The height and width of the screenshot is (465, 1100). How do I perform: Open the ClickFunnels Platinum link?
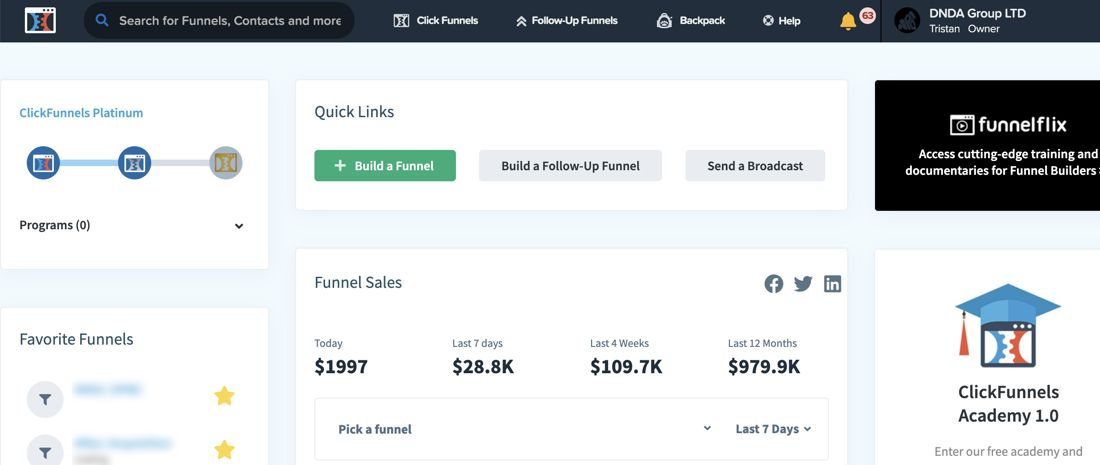(81, 113)
